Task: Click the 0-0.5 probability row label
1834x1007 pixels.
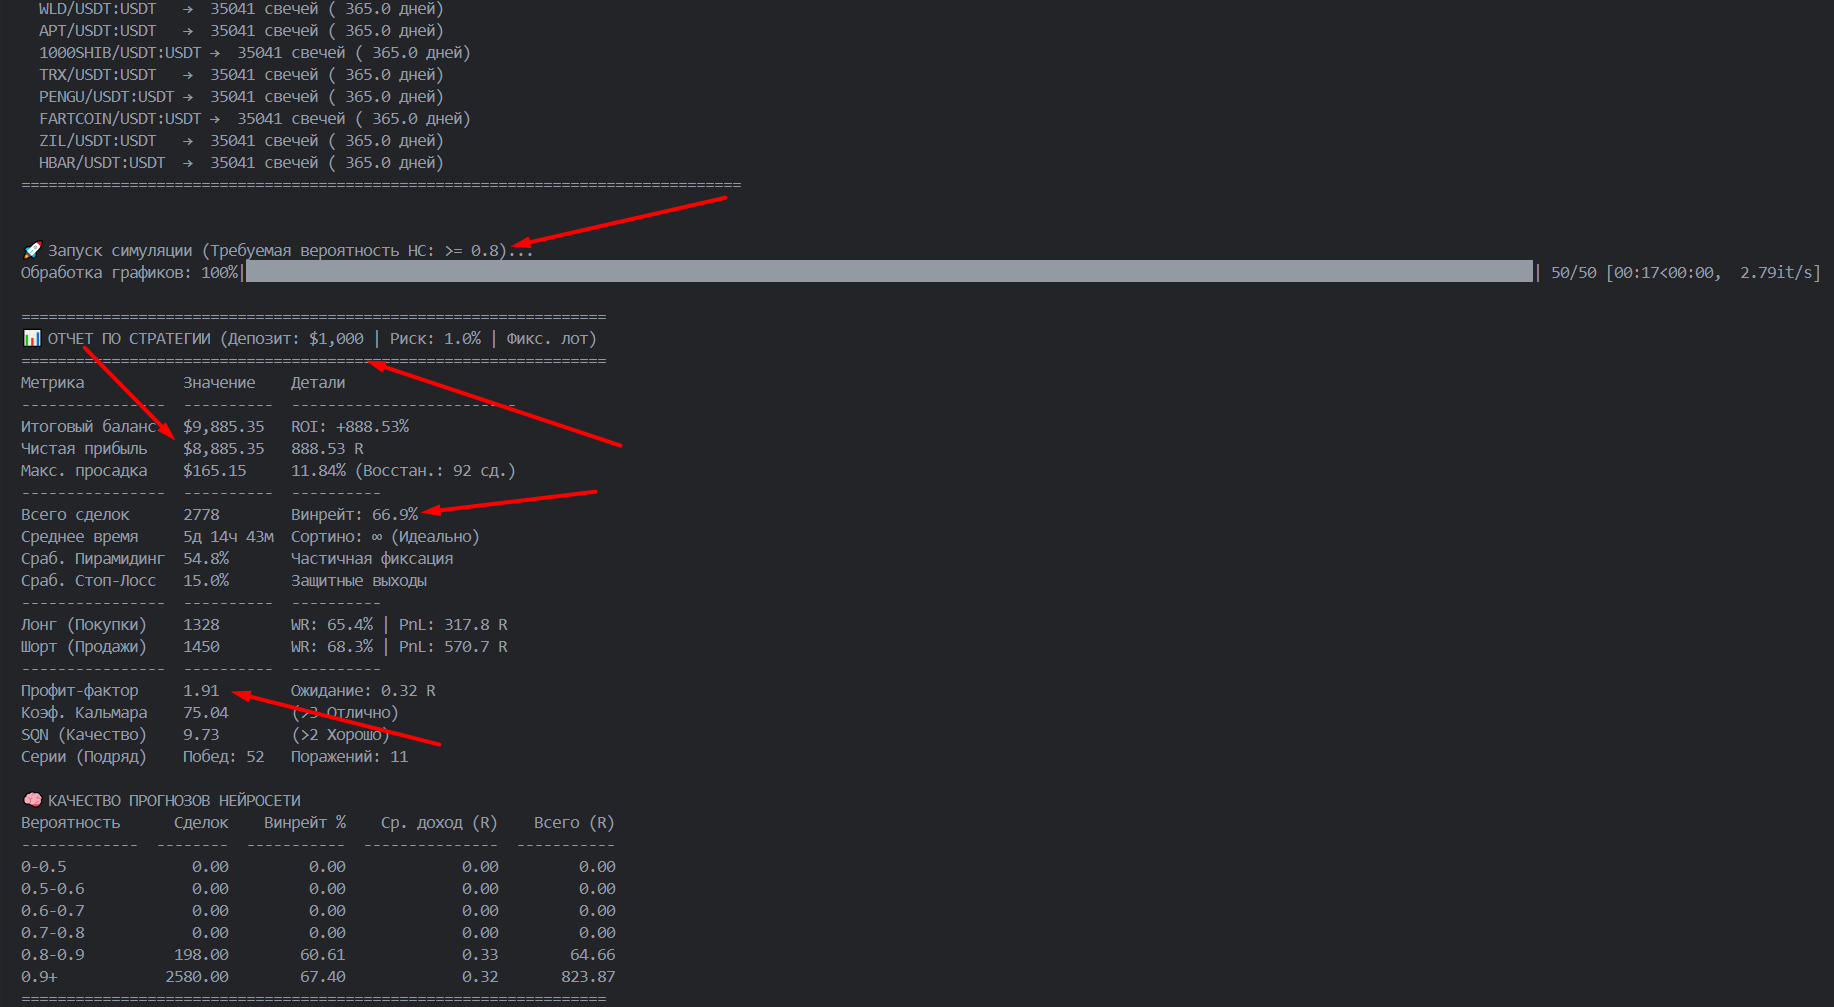Action: 44,867
